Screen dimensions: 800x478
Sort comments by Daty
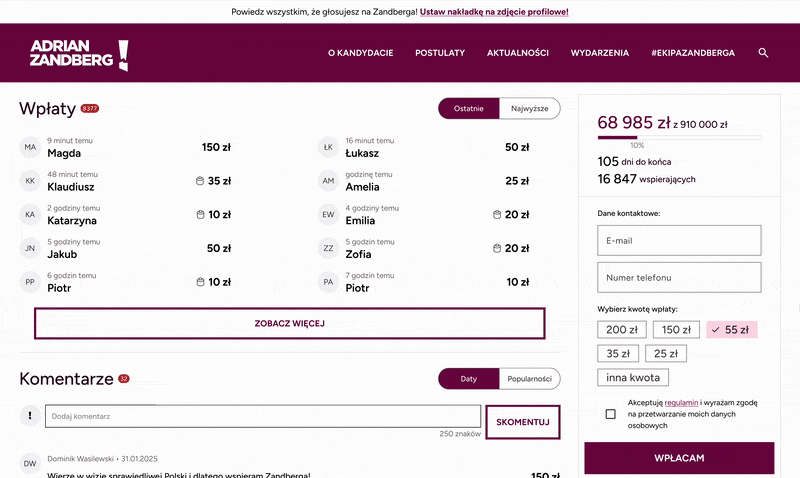point(468,379)
